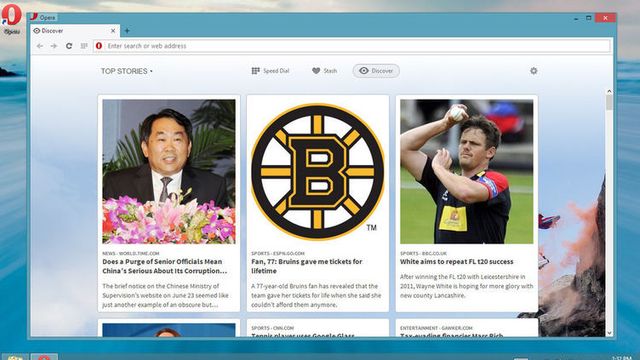Open the partially visible bottom-left story image
Viewport: 640px width, 360px height.
pyautogui.click(x=169, y=330)
